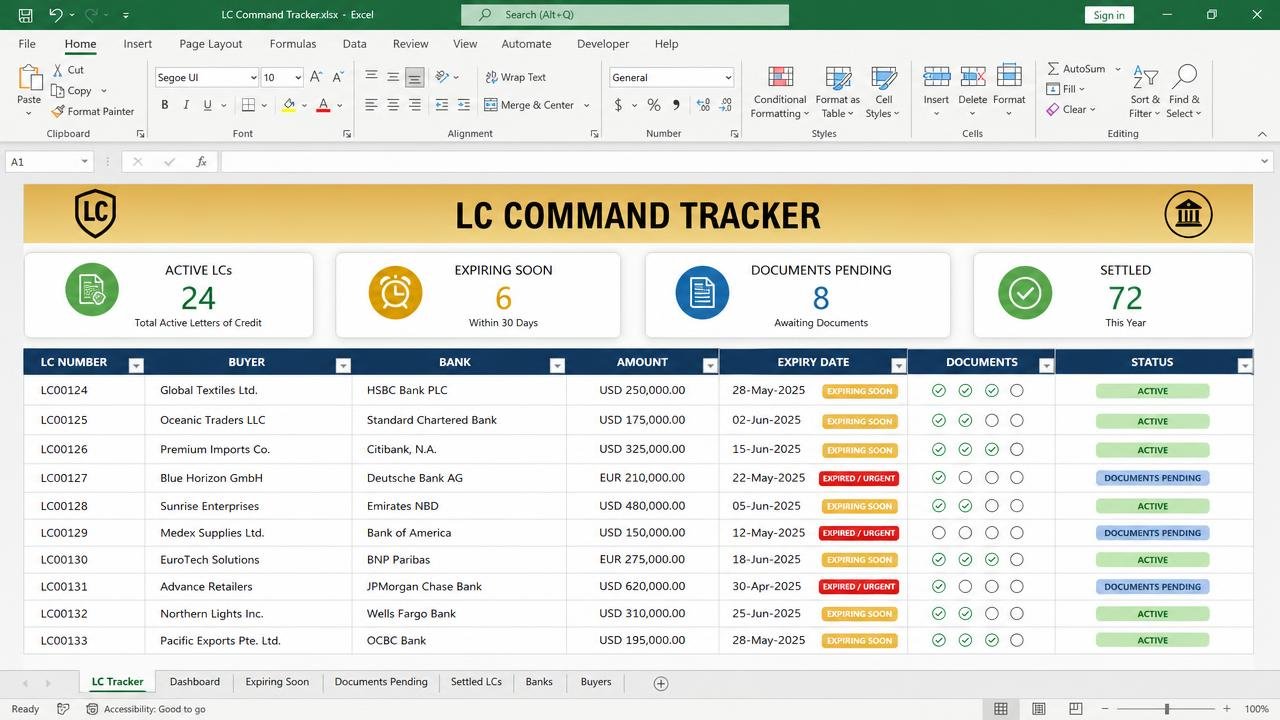Open Format as Table gallery

(838, 92)
